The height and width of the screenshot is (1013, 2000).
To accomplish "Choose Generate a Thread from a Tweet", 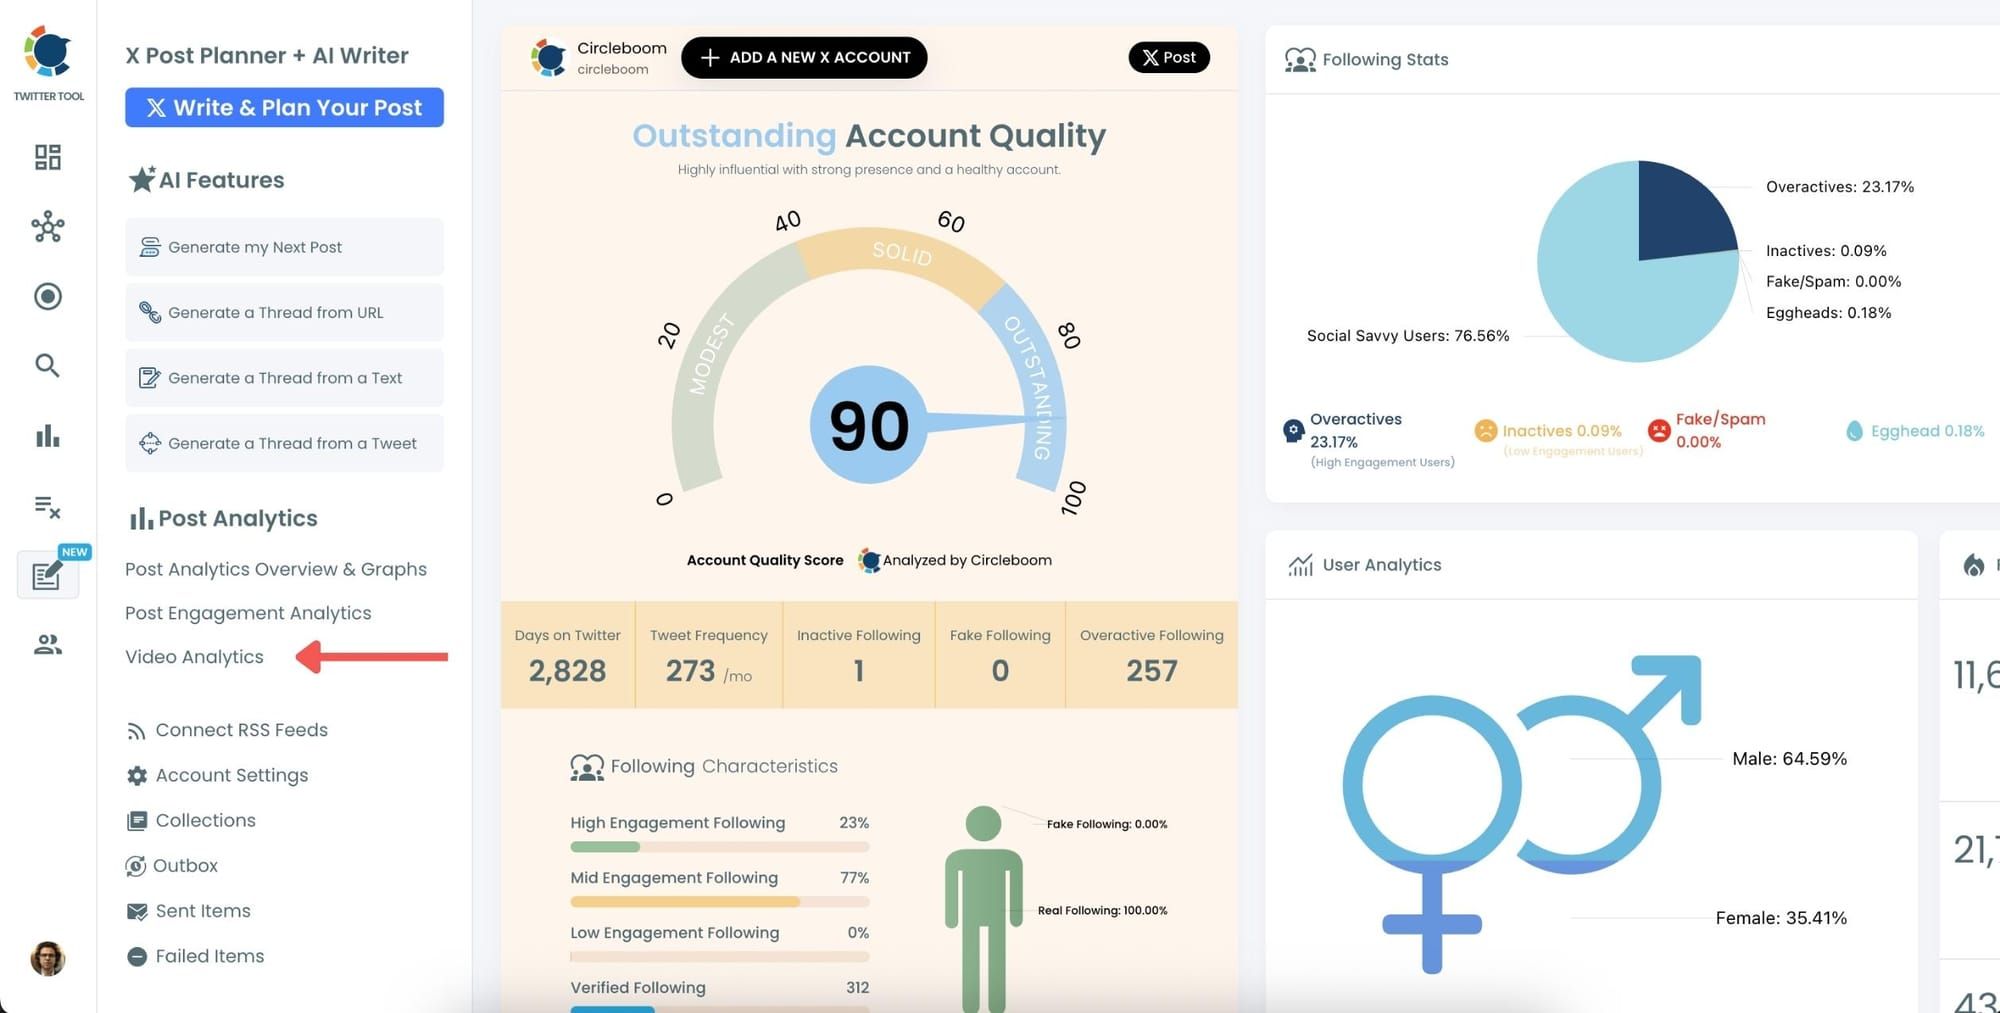I will coord(284,443).
